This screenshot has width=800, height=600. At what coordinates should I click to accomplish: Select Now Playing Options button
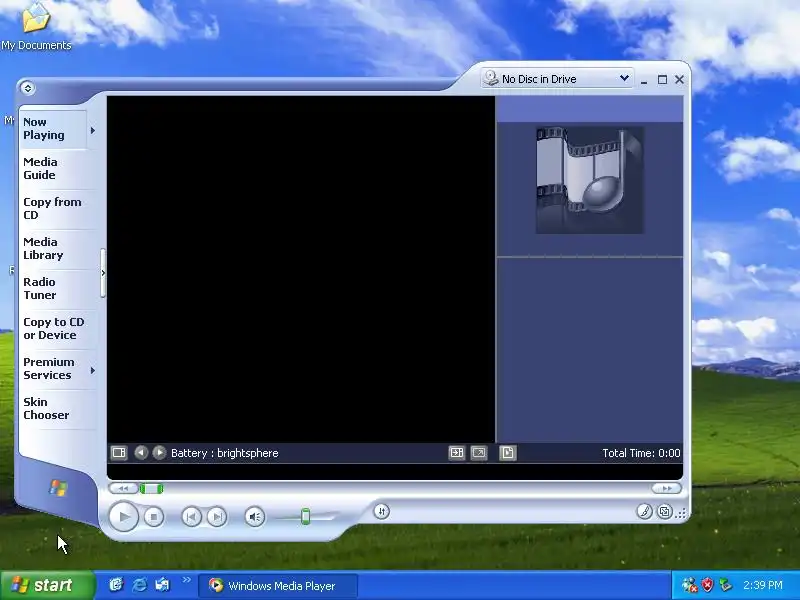tap(119, 453)
